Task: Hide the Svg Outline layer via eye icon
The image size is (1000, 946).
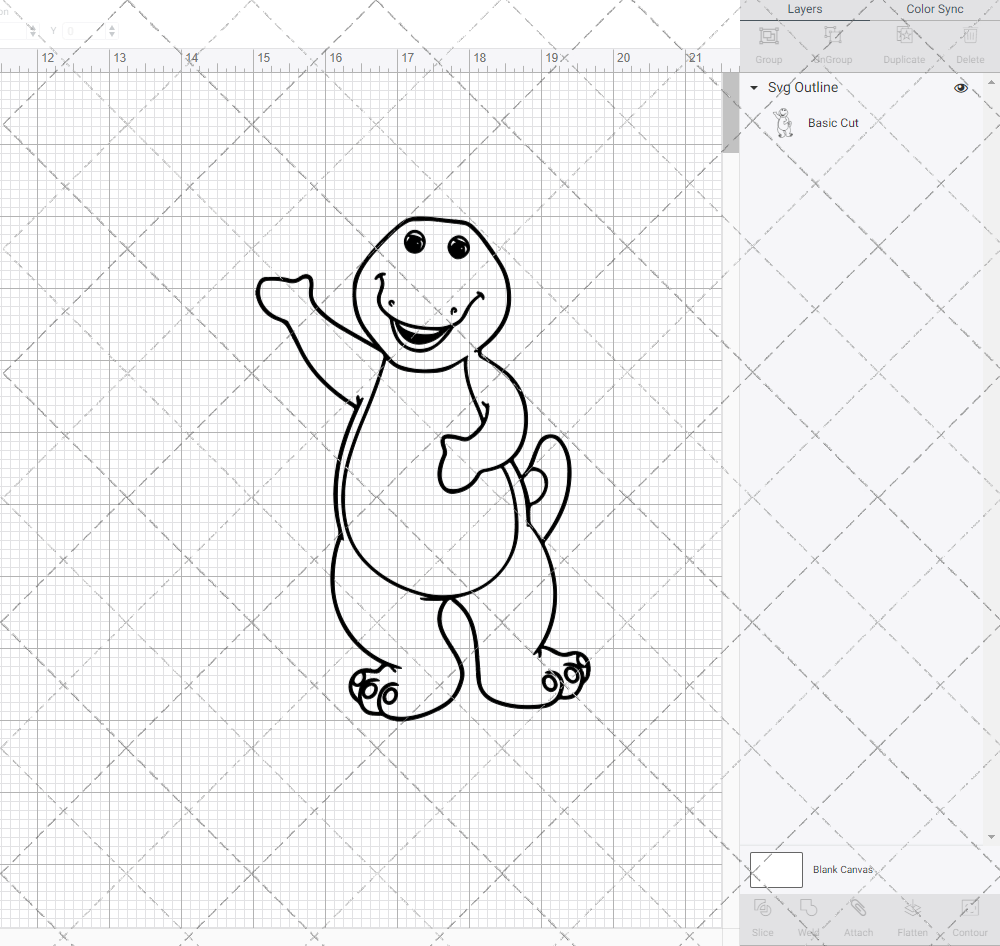Action: click(961, 88)
